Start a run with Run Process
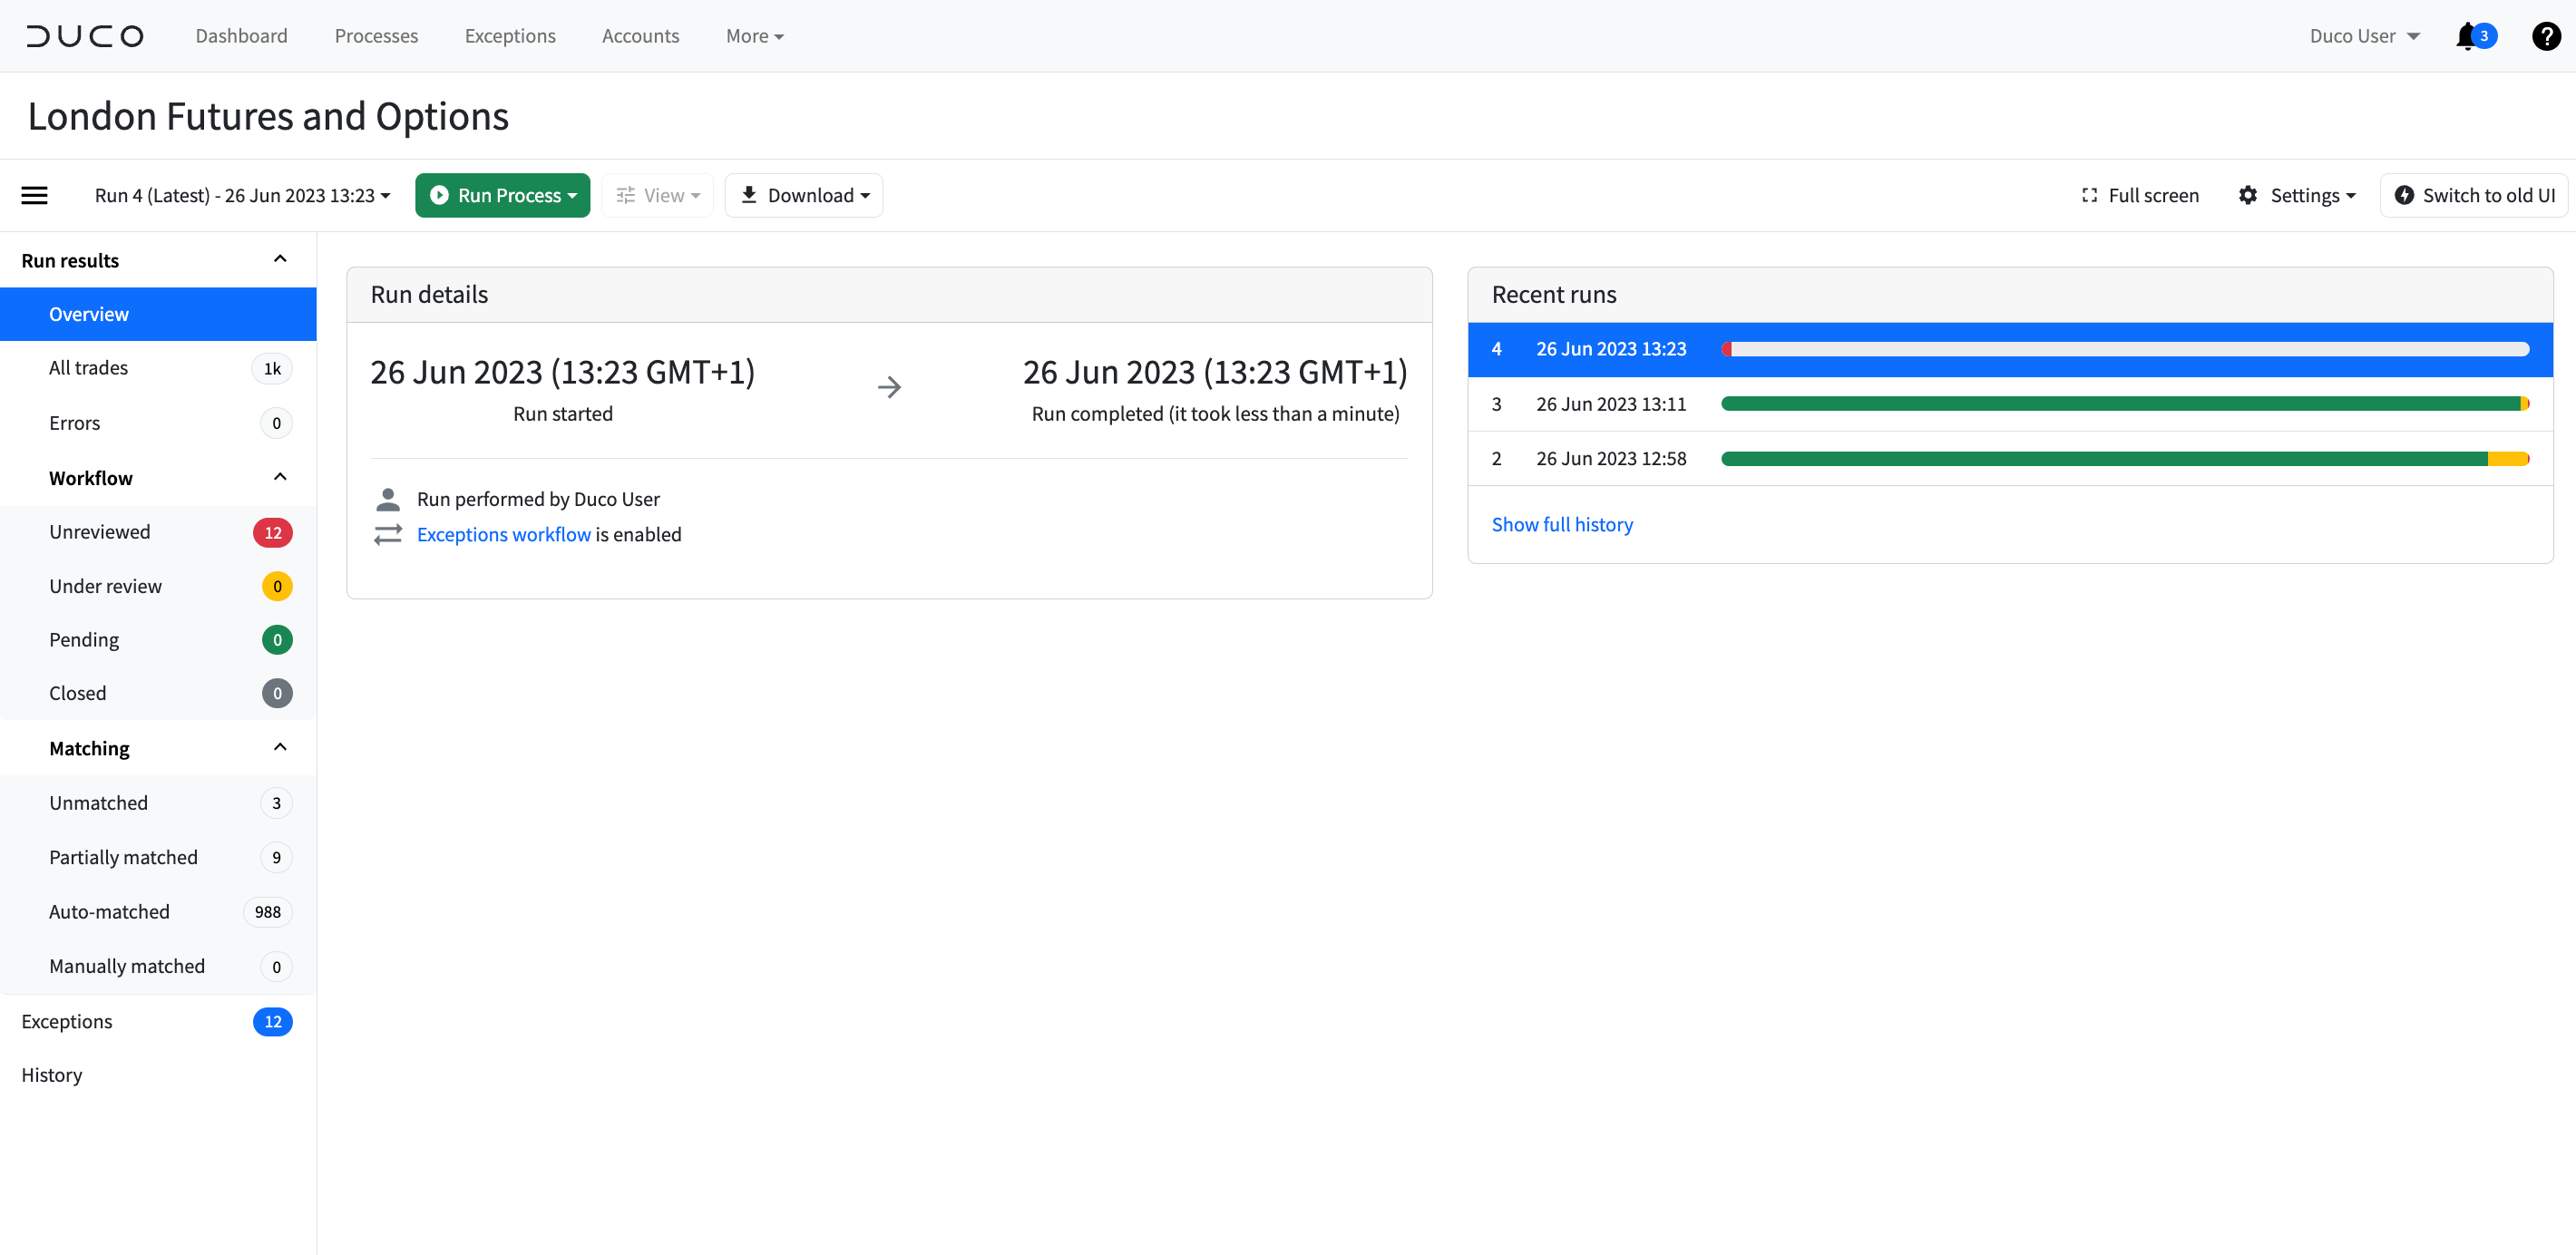Image resolution: width=2576 pixels, height=1255 pixels. click(502, 195)
